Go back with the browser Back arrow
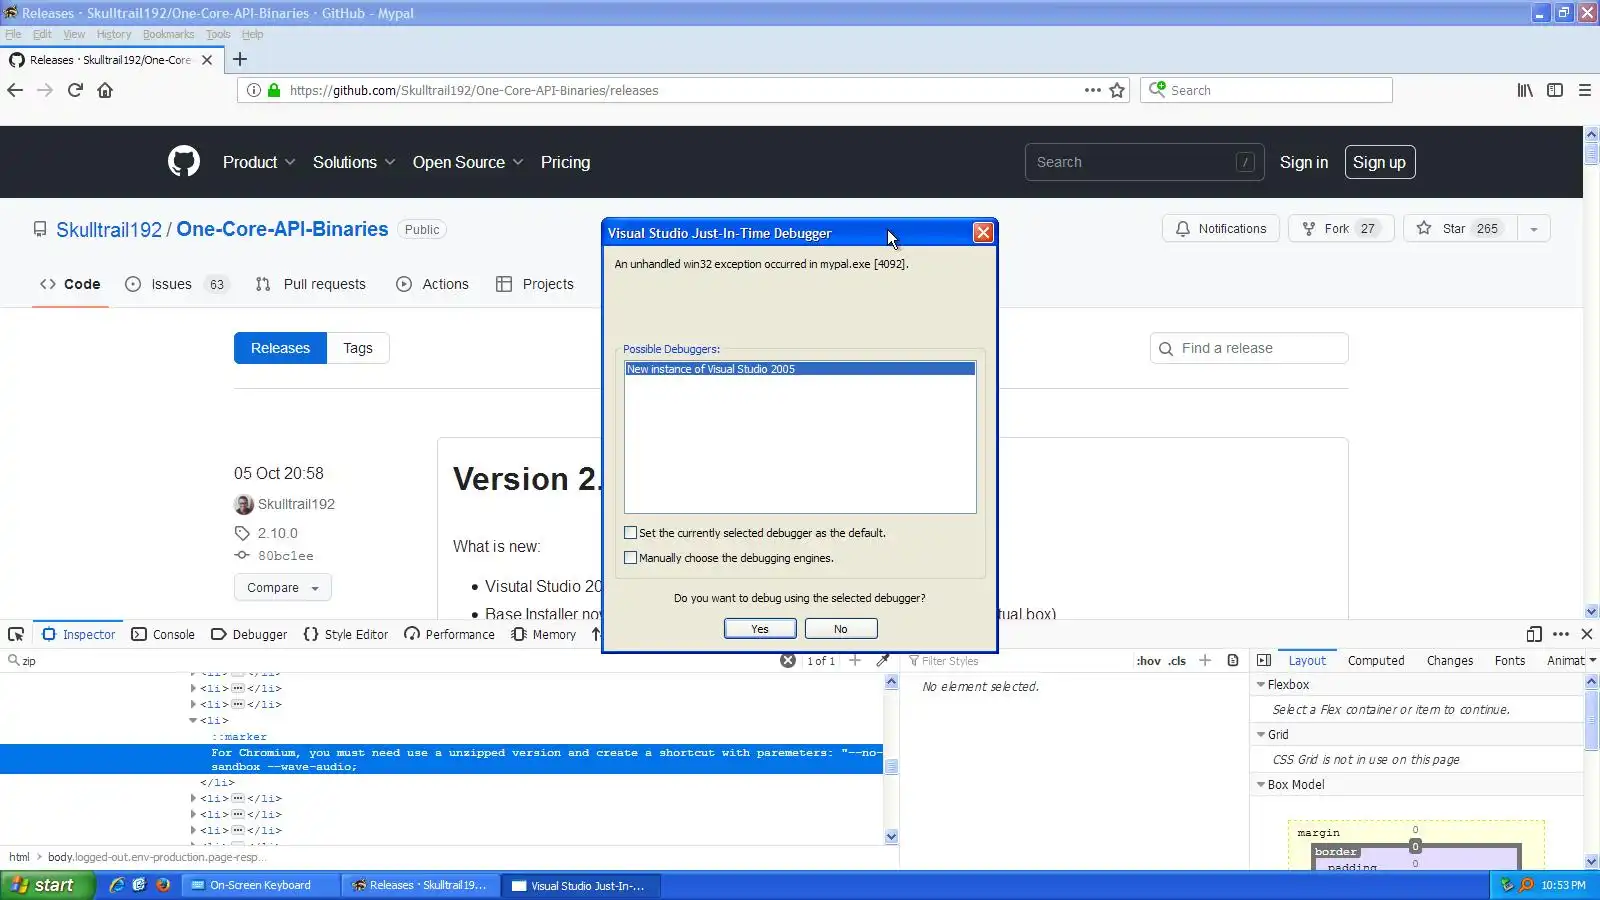 [x=15, y=90]
